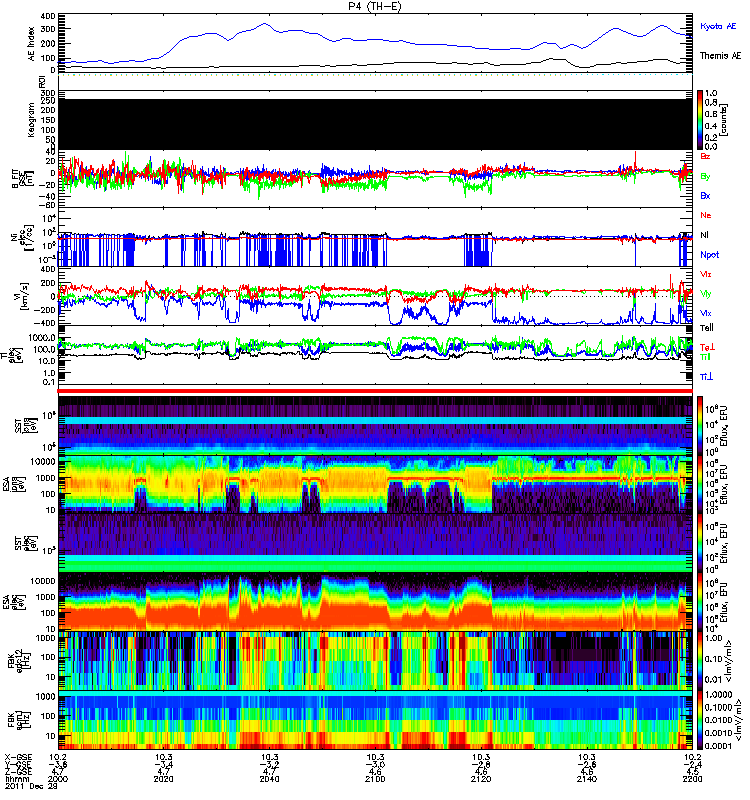Click the blue Bx legend label
Image resolution: width=750 pixels, height=800 pixels.
point(705,195)
